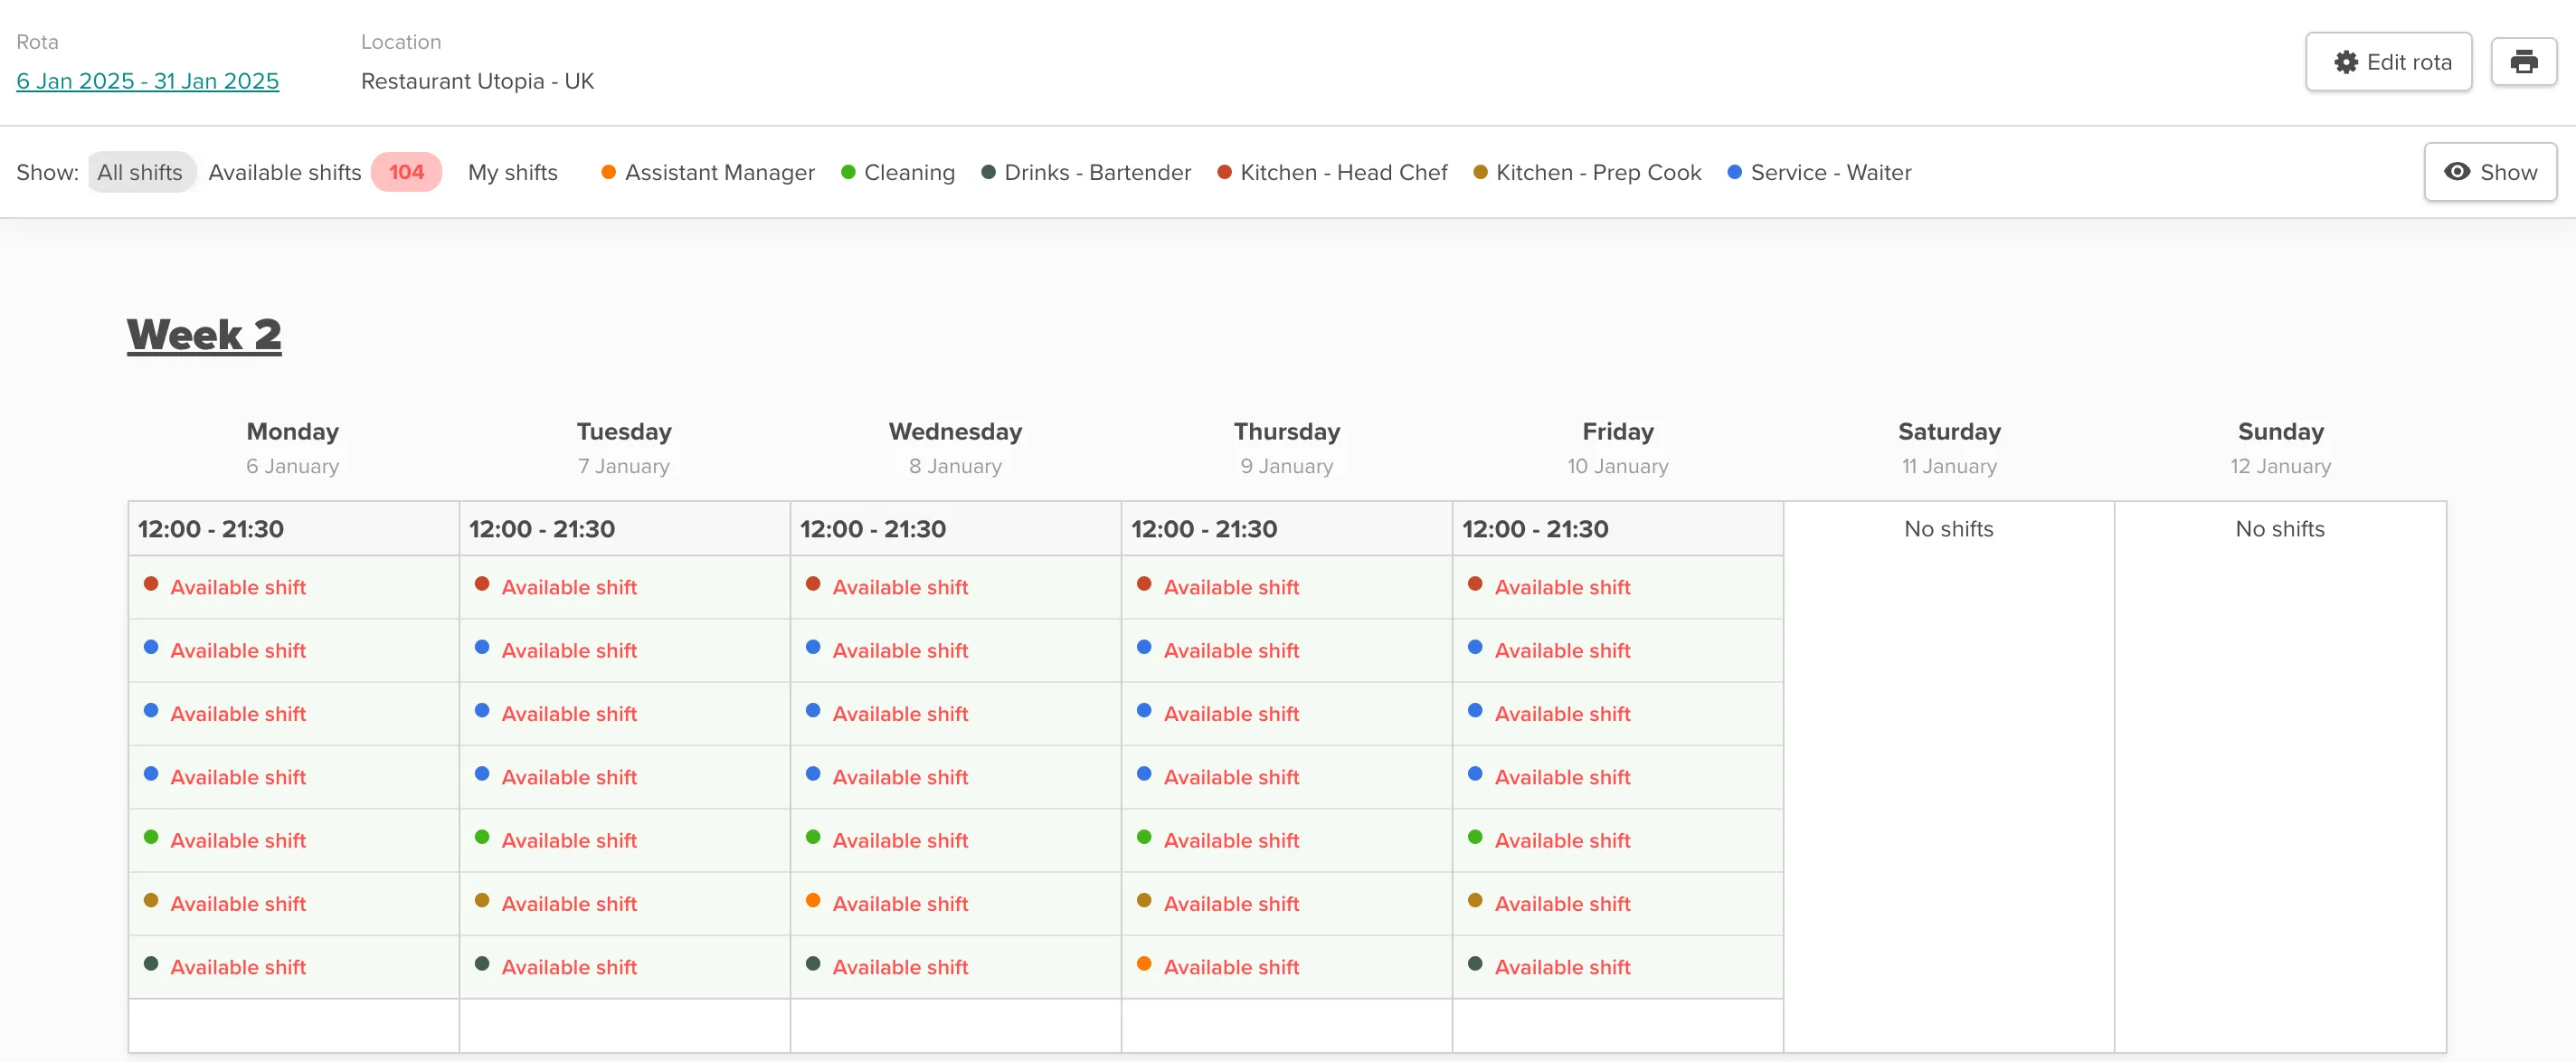Screen dimensions: 2576x1062
Task: Claim a Waiter Available shift on Friday
Action: pos(1562,650)
